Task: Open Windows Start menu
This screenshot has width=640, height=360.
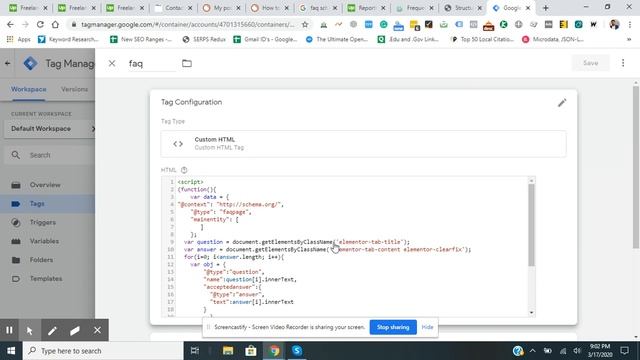Action: click(11, 351)
